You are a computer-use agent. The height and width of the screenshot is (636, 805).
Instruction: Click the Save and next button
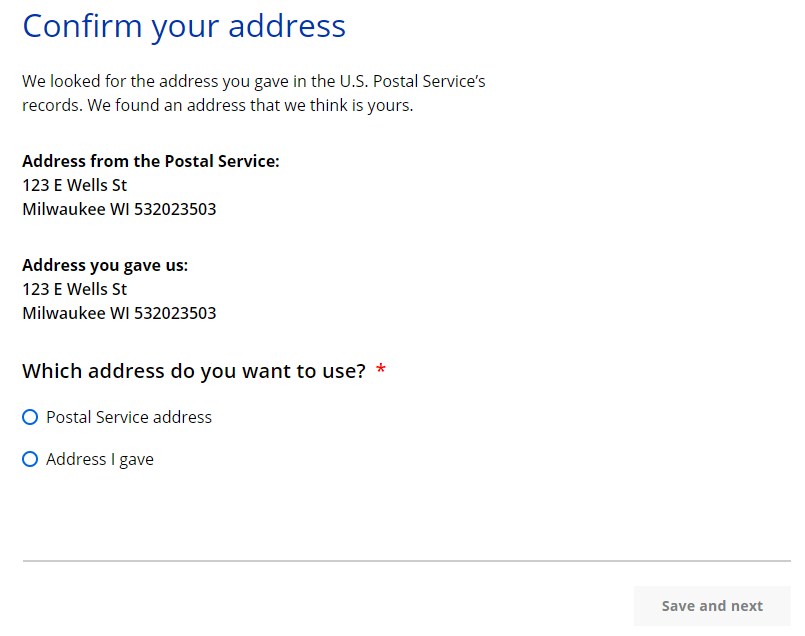tap(711, 606)
